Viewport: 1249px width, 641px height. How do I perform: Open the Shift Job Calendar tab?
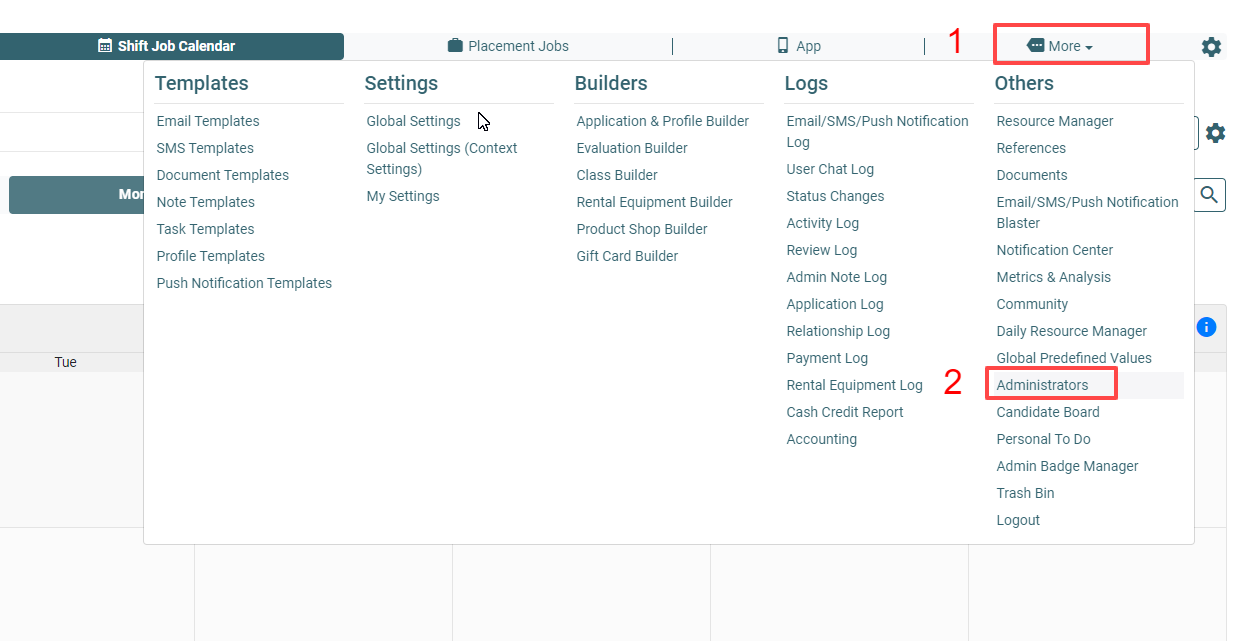pyautogui.click(x=167, y=46)
